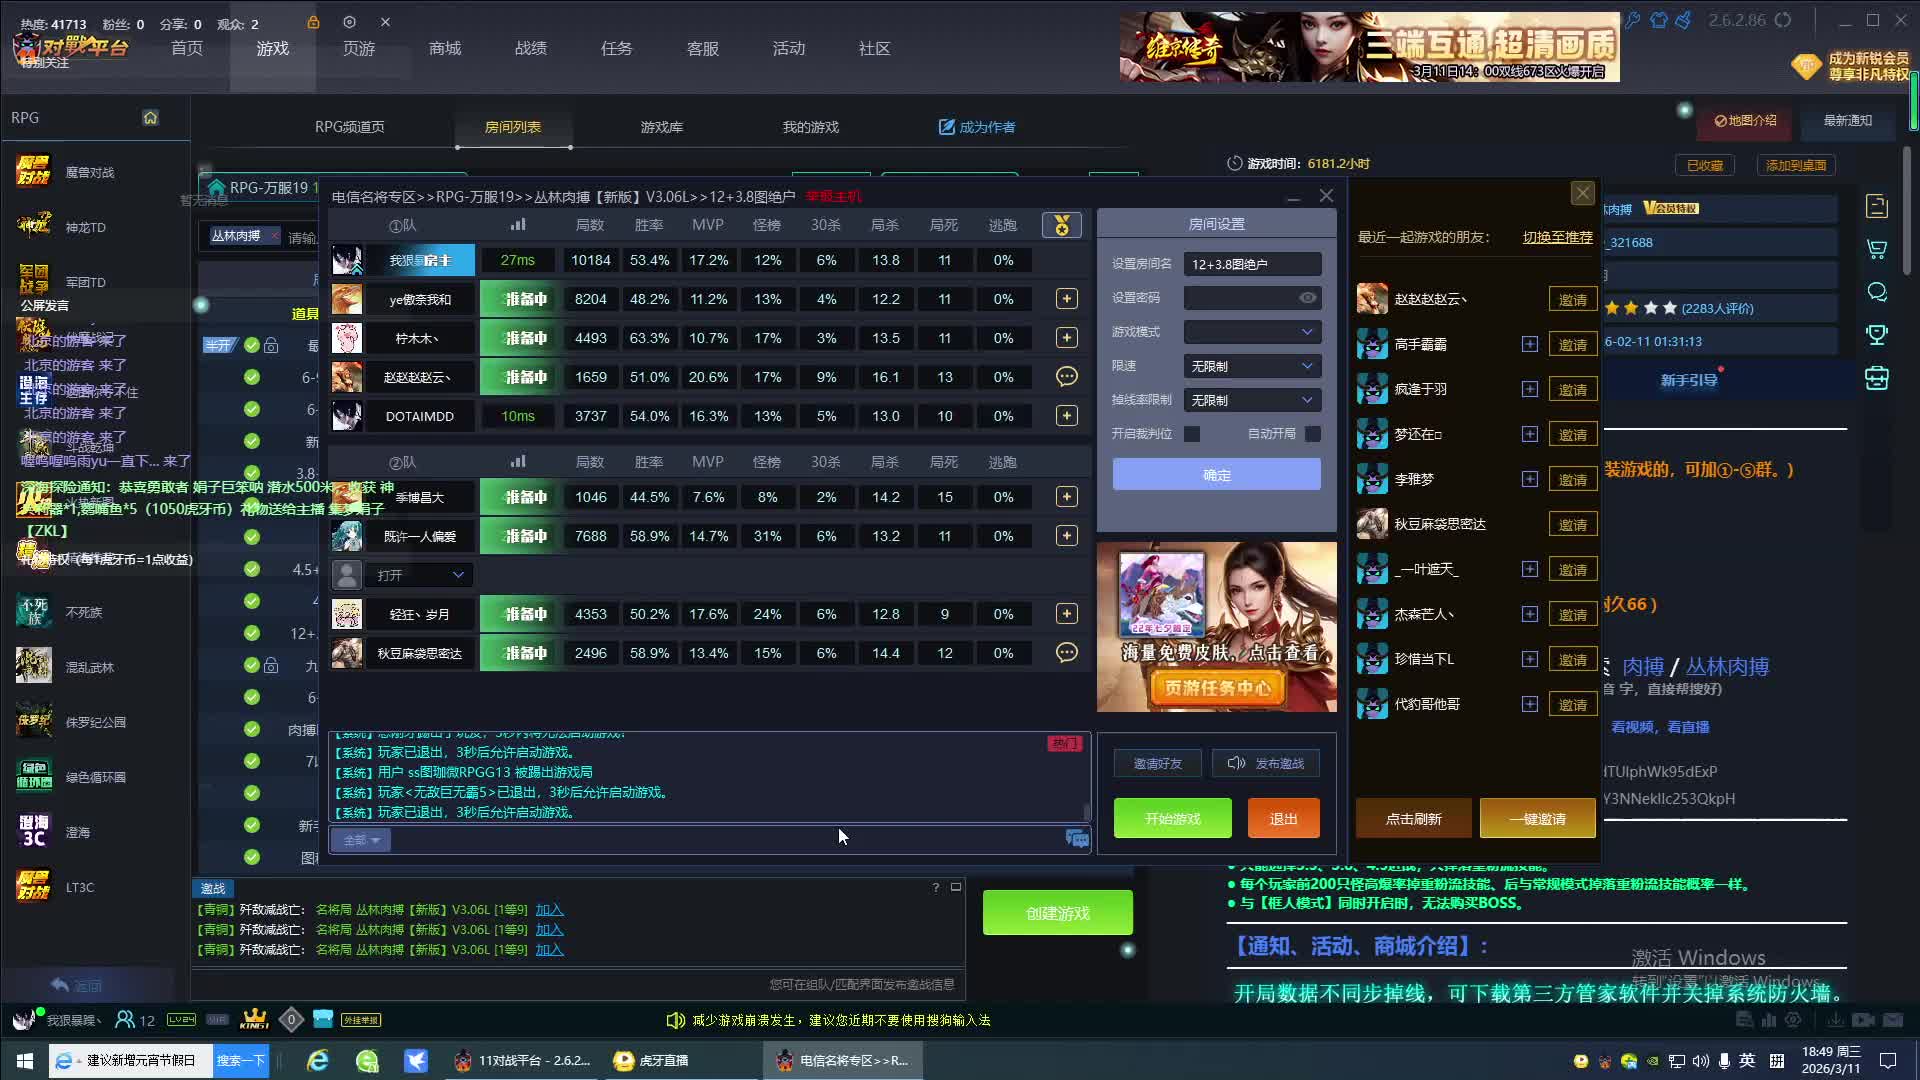Viewport: 1920px width, 1080px height.
Task: Open Internet Explorer from the taskbar
Action: [318, 1060]
